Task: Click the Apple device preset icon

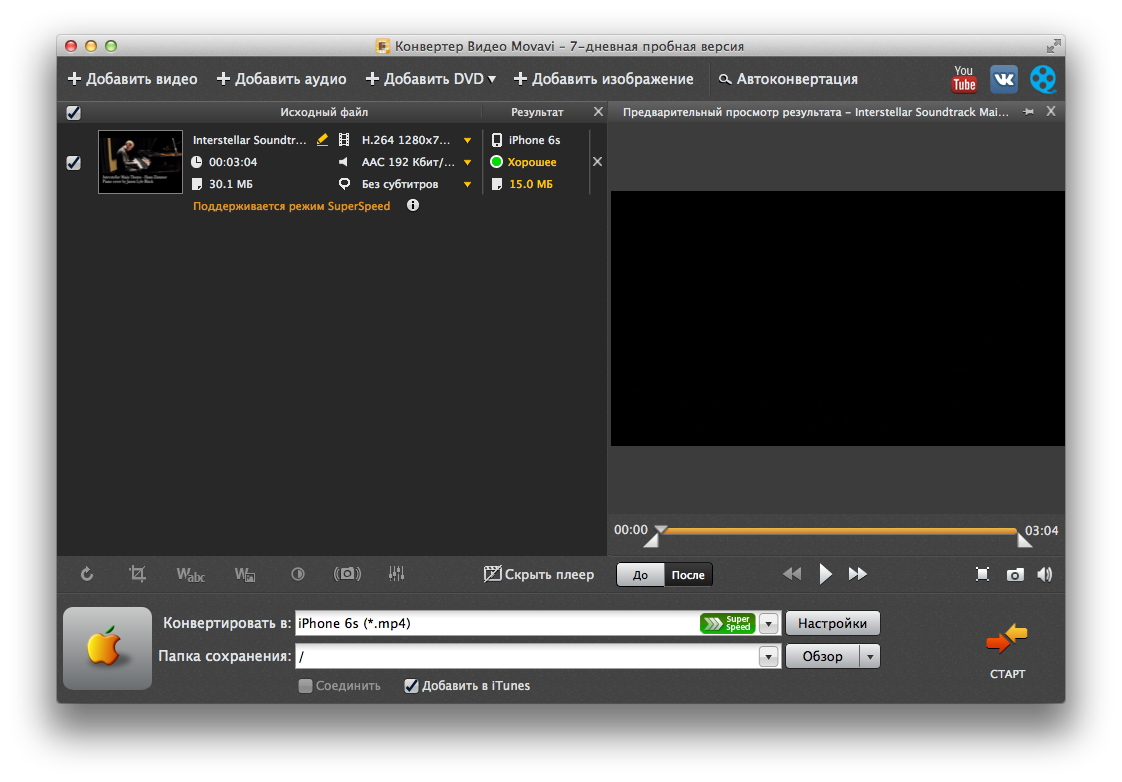Action: [x=107, y=648]
